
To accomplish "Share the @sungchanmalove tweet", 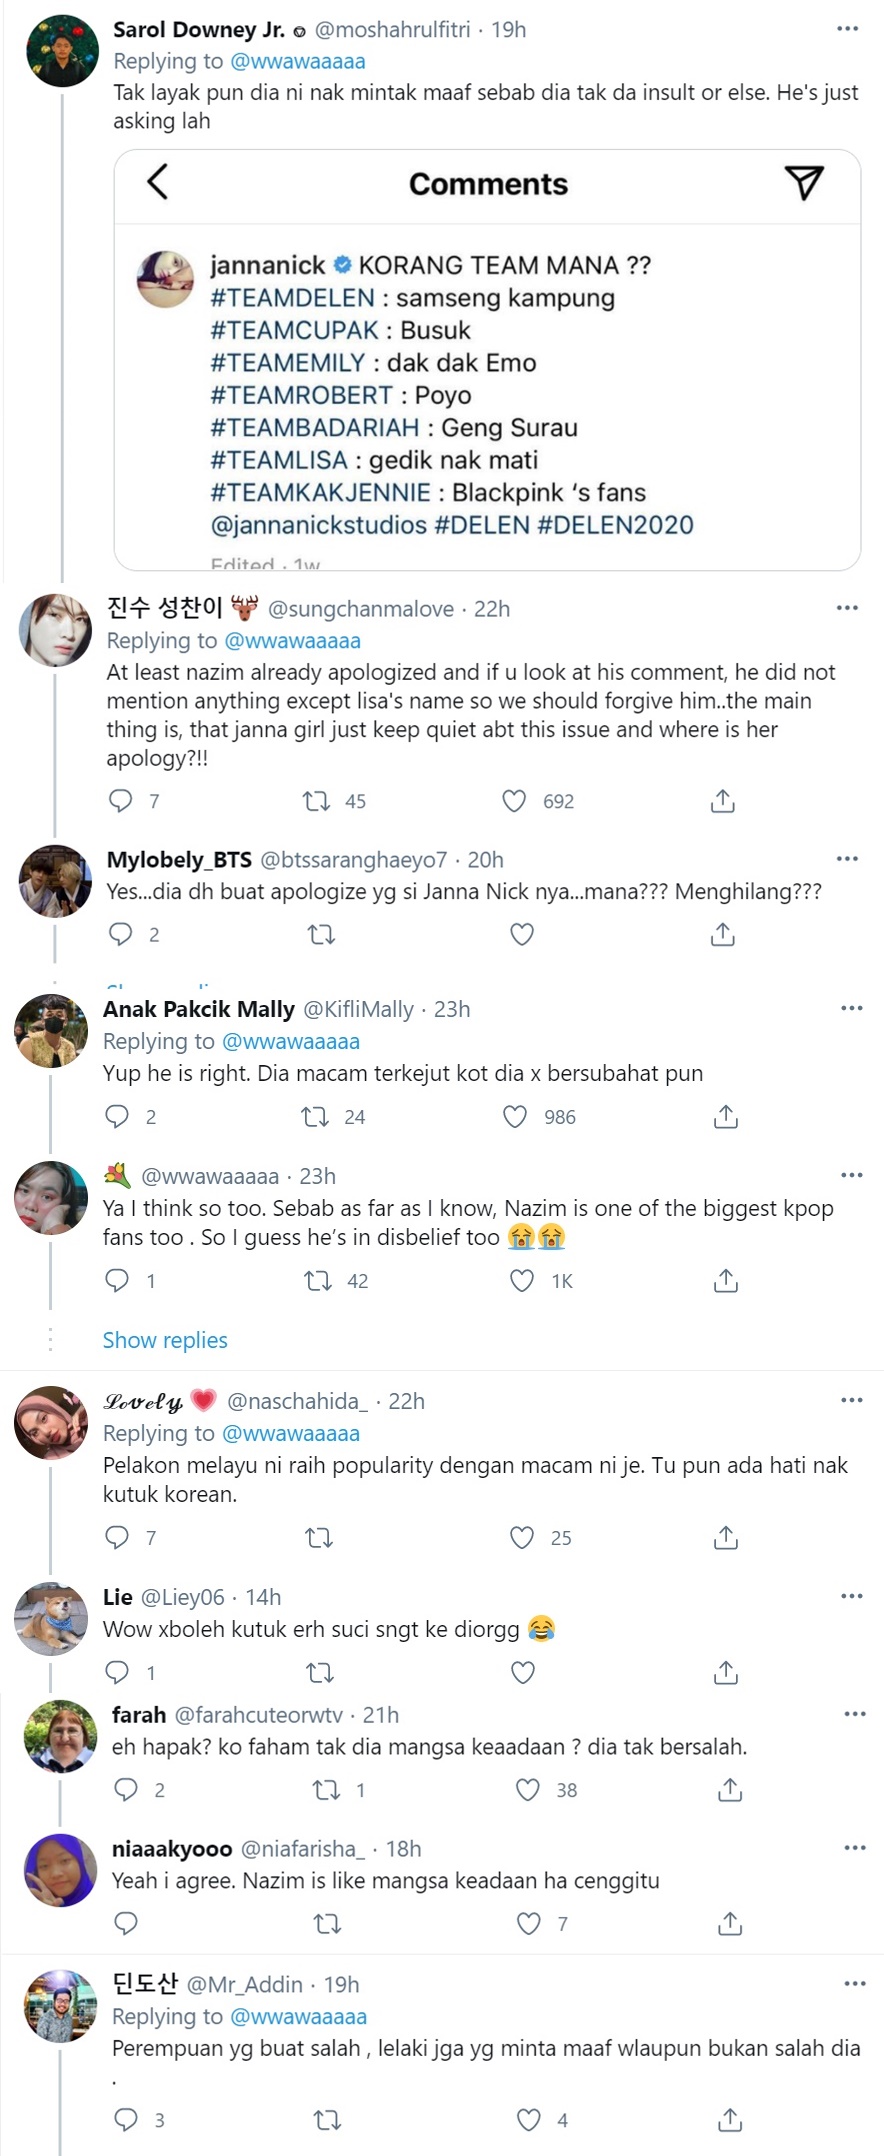I will coord(723,801).
